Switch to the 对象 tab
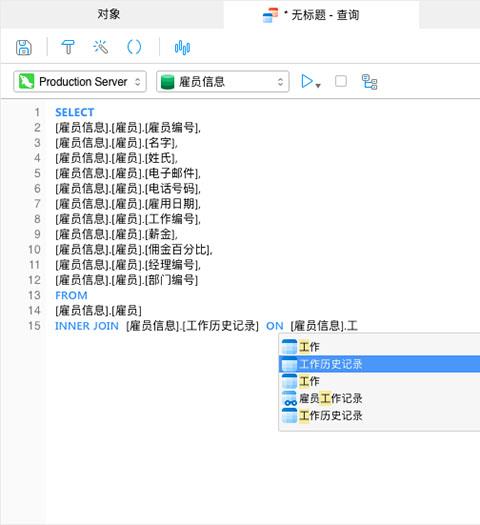480x525 pixels. tap(109, 14)
